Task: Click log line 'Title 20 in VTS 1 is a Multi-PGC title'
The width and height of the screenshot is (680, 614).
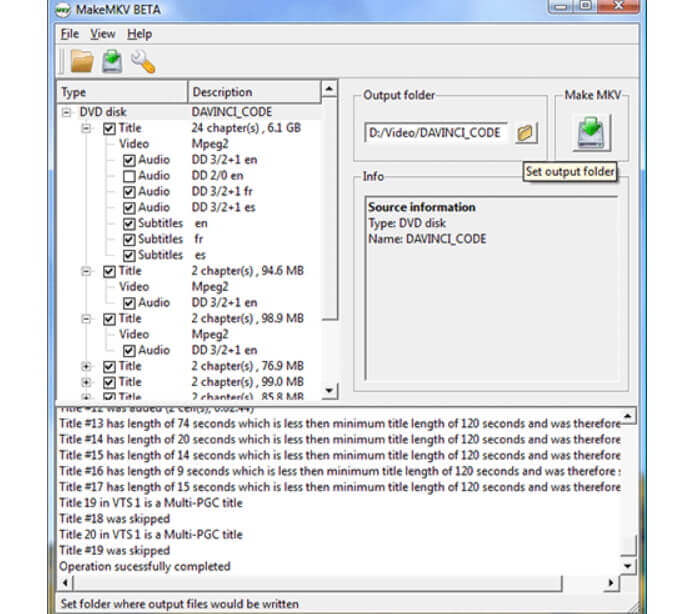Action: click(x=151, y=535)
